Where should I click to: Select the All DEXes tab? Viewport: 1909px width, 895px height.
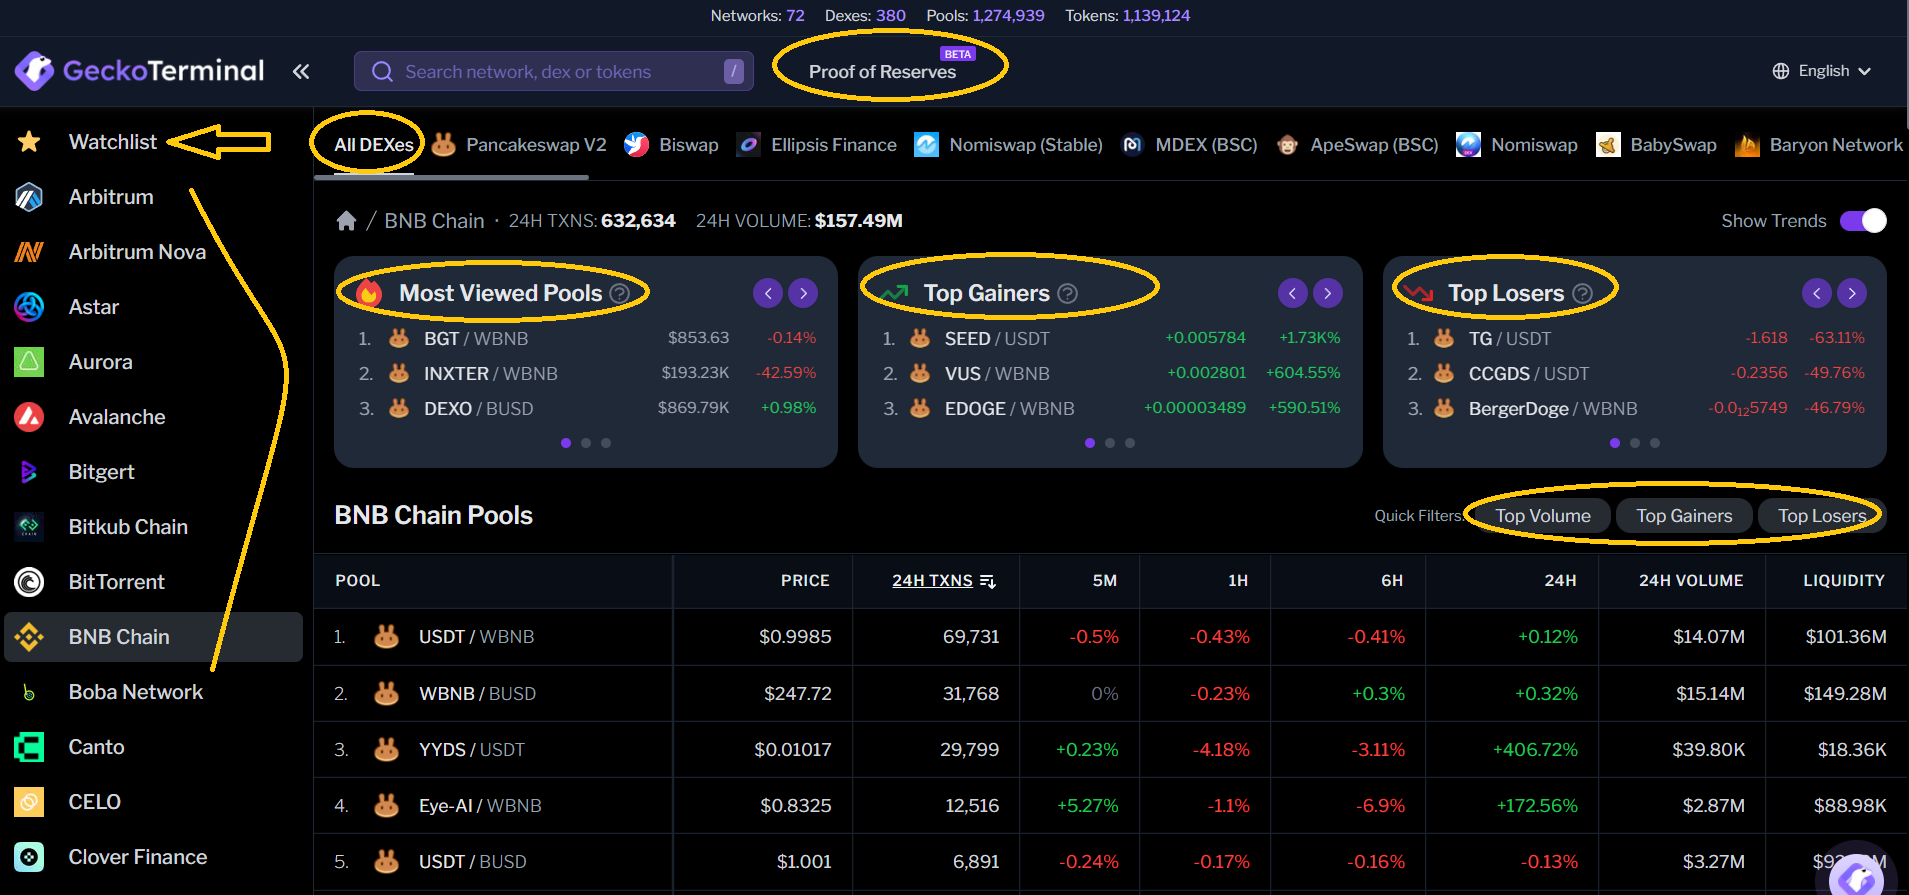point(373,145)
